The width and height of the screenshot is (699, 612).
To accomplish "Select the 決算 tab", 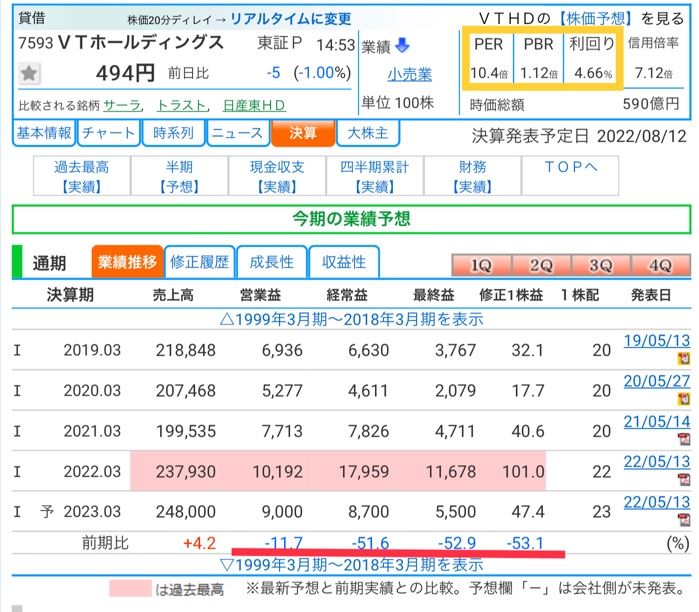I will click(303, 133).
